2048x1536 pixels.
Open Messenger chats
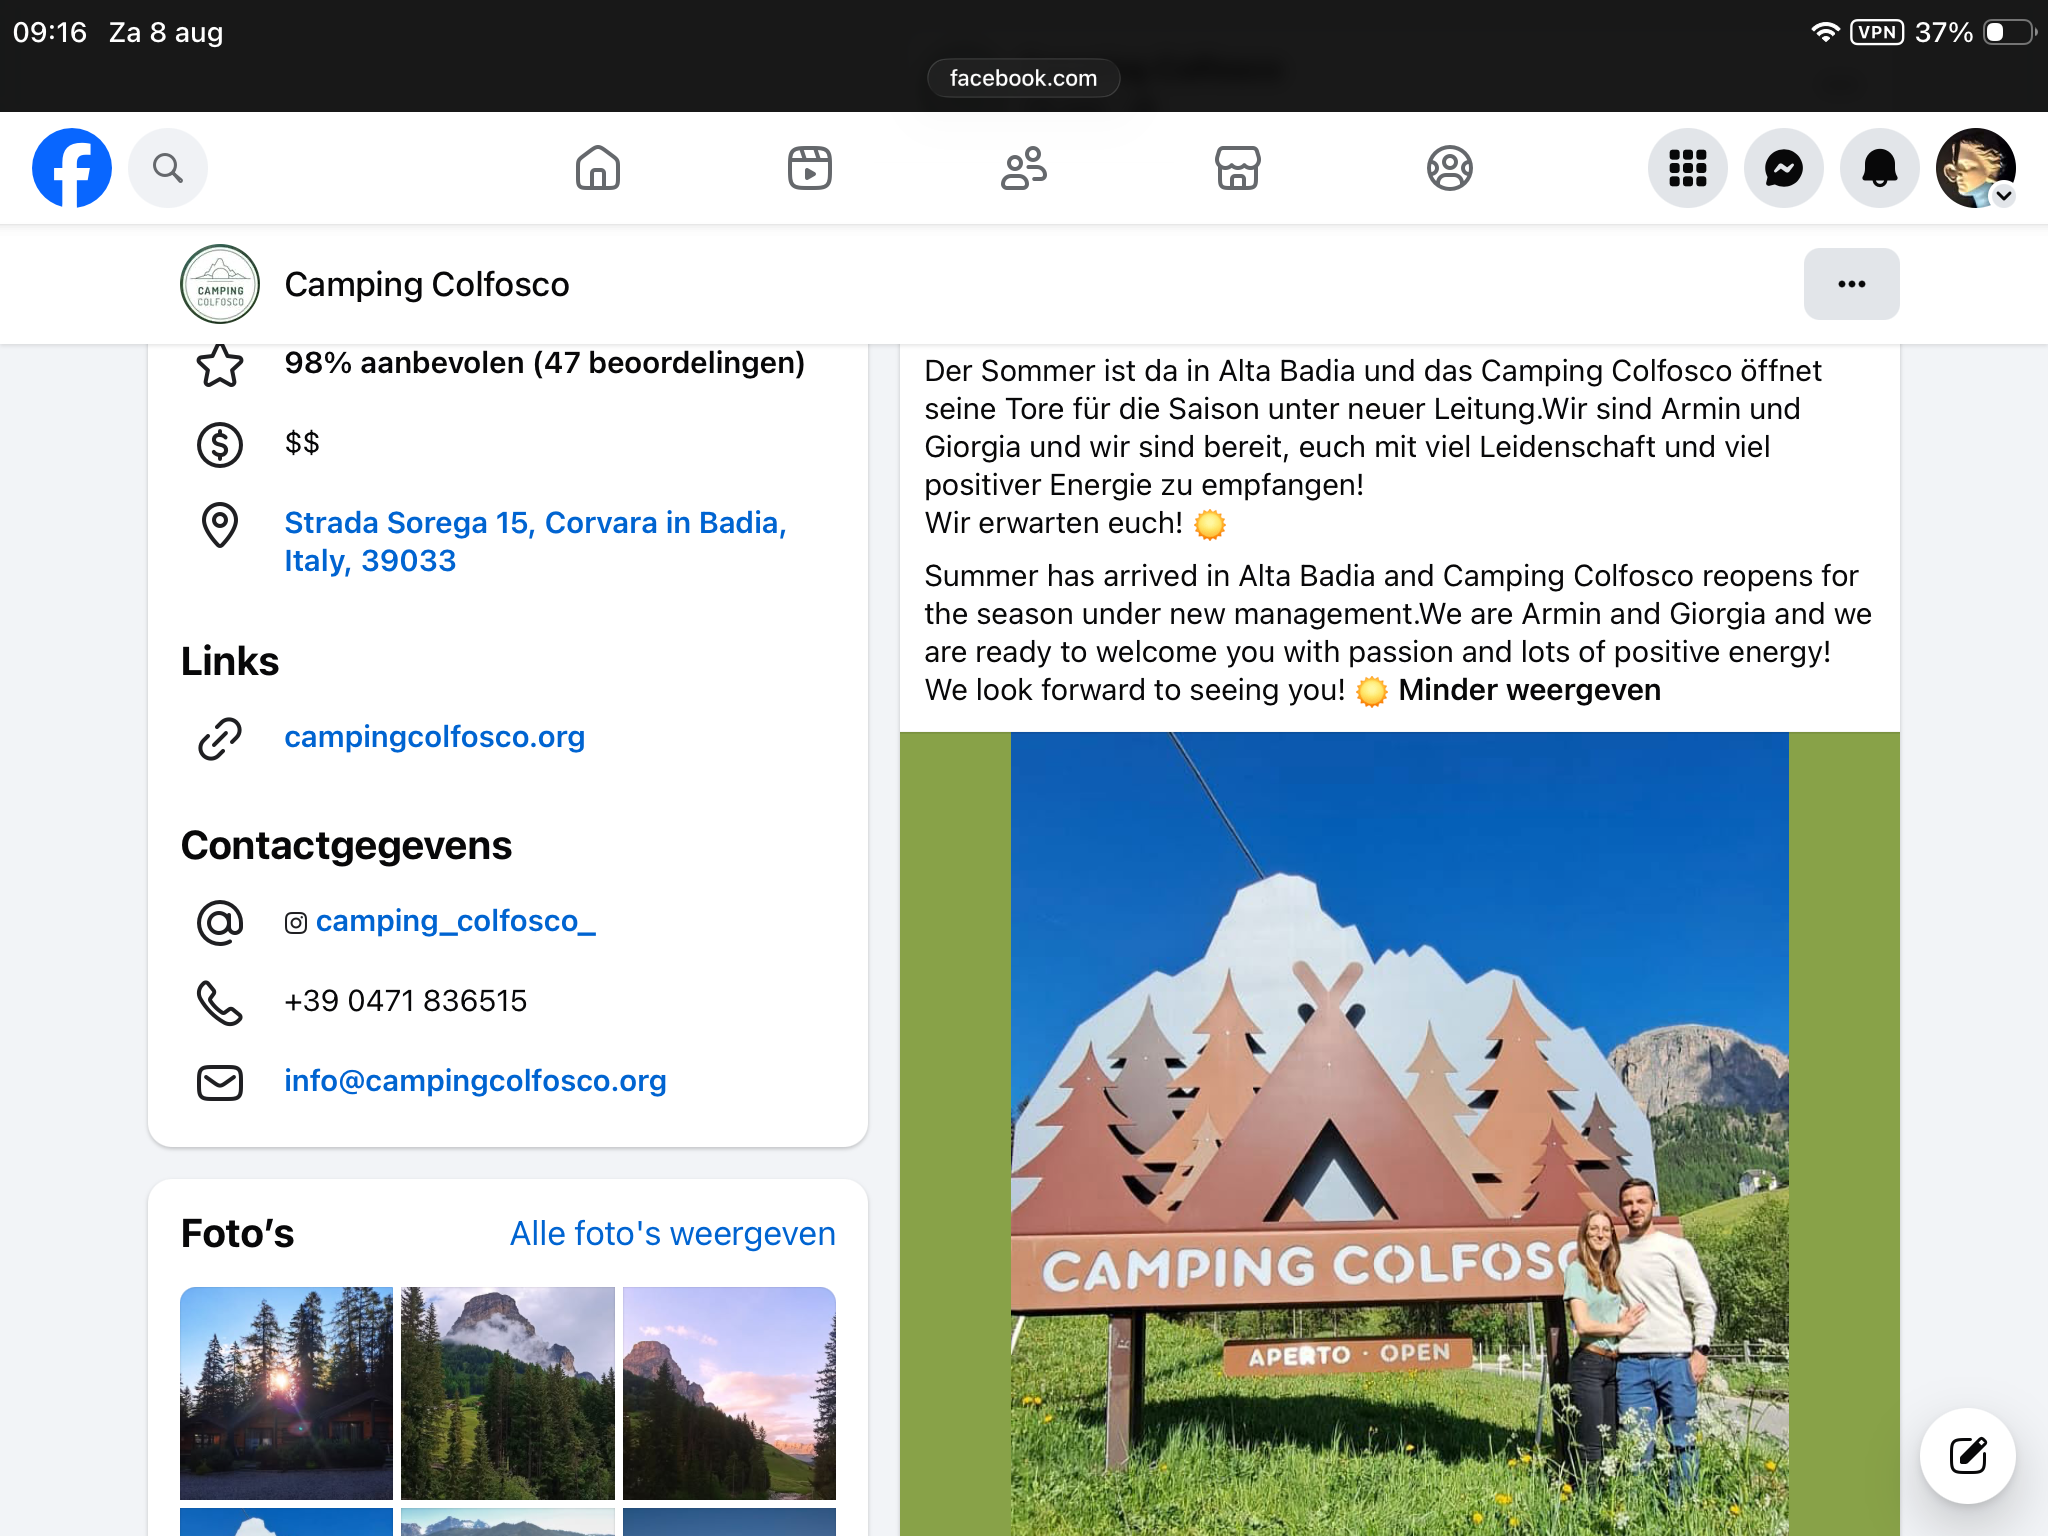click(x=1784, y=168)
